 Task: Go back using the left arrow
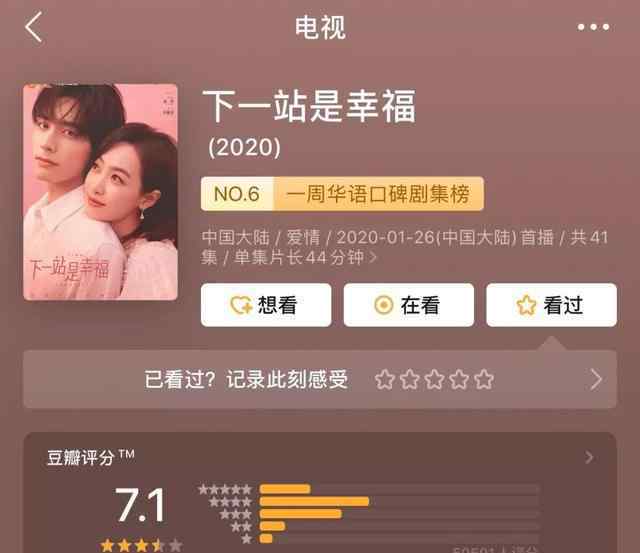coord(33,27)
